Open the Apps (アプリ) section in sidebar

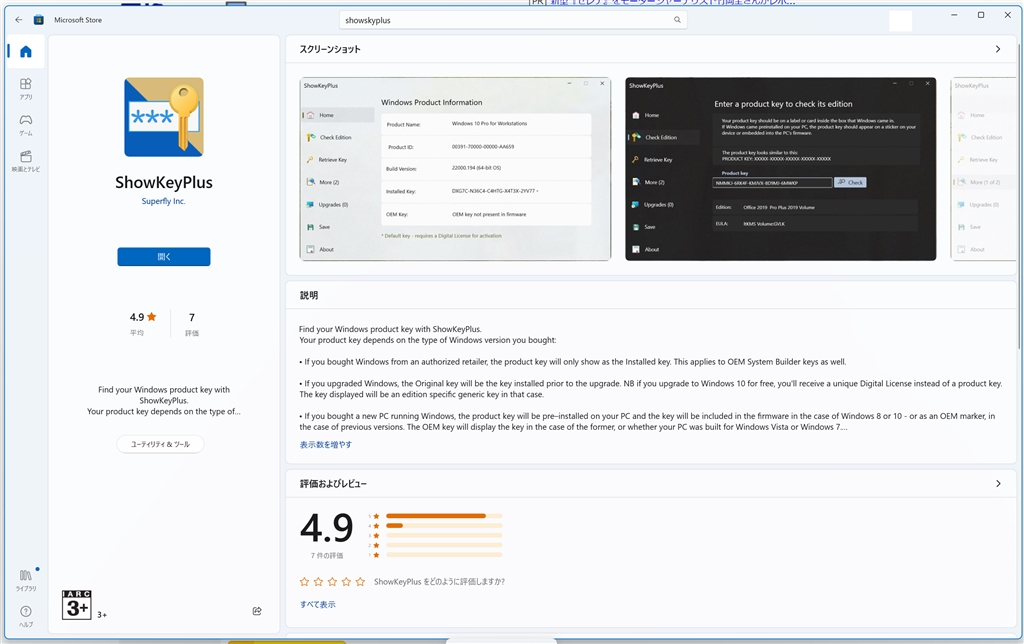(x=25, y=89)
